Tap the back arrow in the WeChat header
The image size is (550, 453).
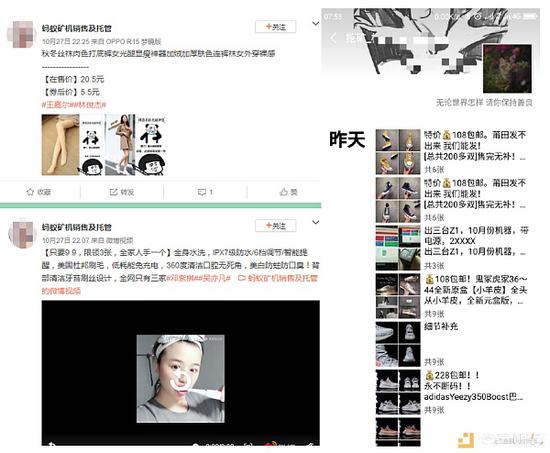333,38
